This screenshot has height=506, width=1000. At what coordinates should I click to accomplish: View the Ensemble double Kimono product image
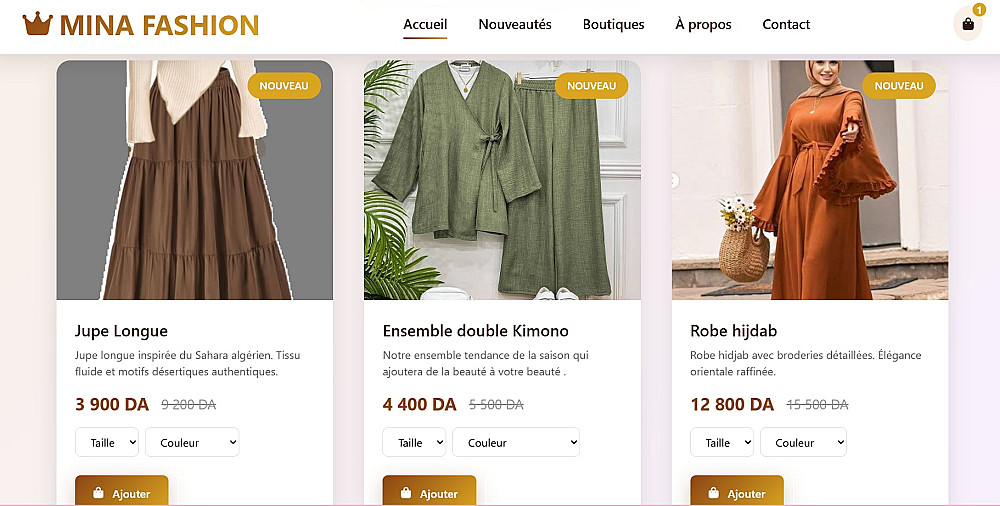click(502, 180)
